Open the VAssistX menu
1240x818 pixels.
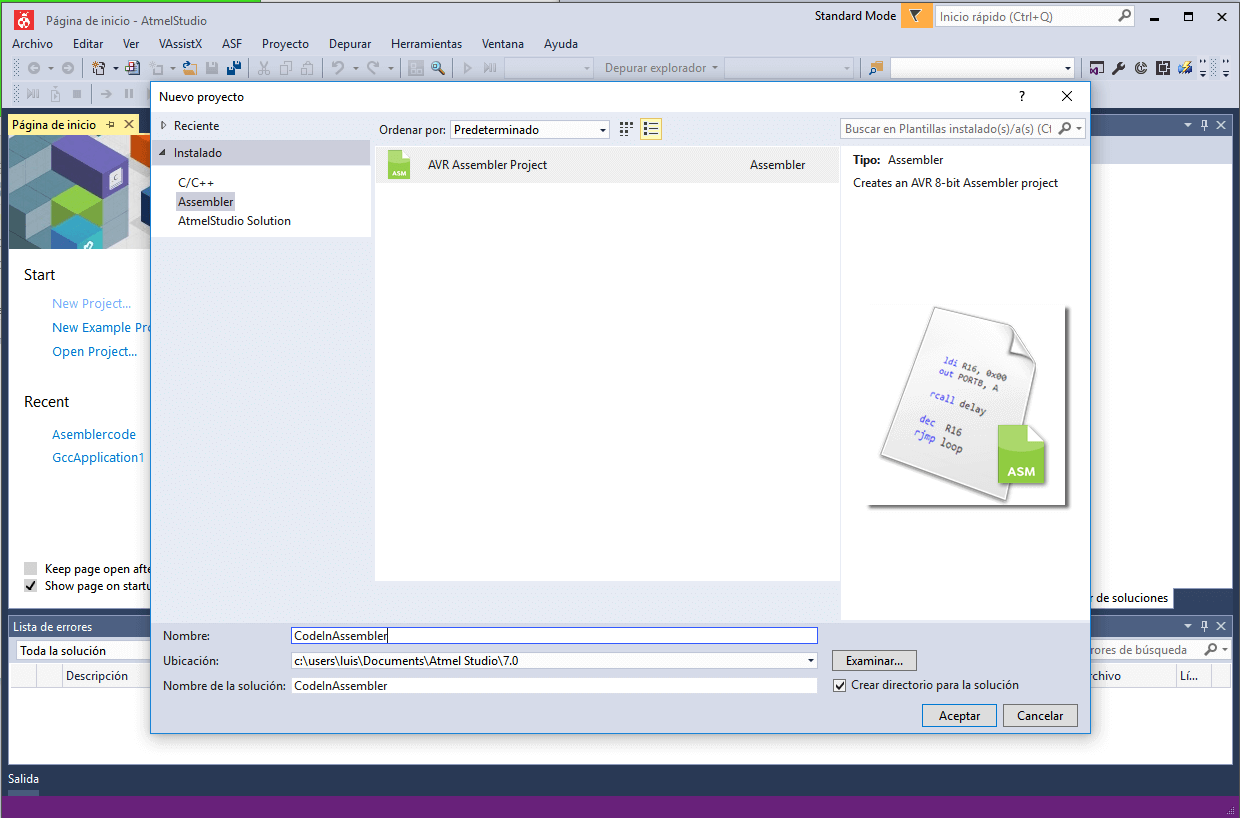pyautogui.click(x=180, y=44)
